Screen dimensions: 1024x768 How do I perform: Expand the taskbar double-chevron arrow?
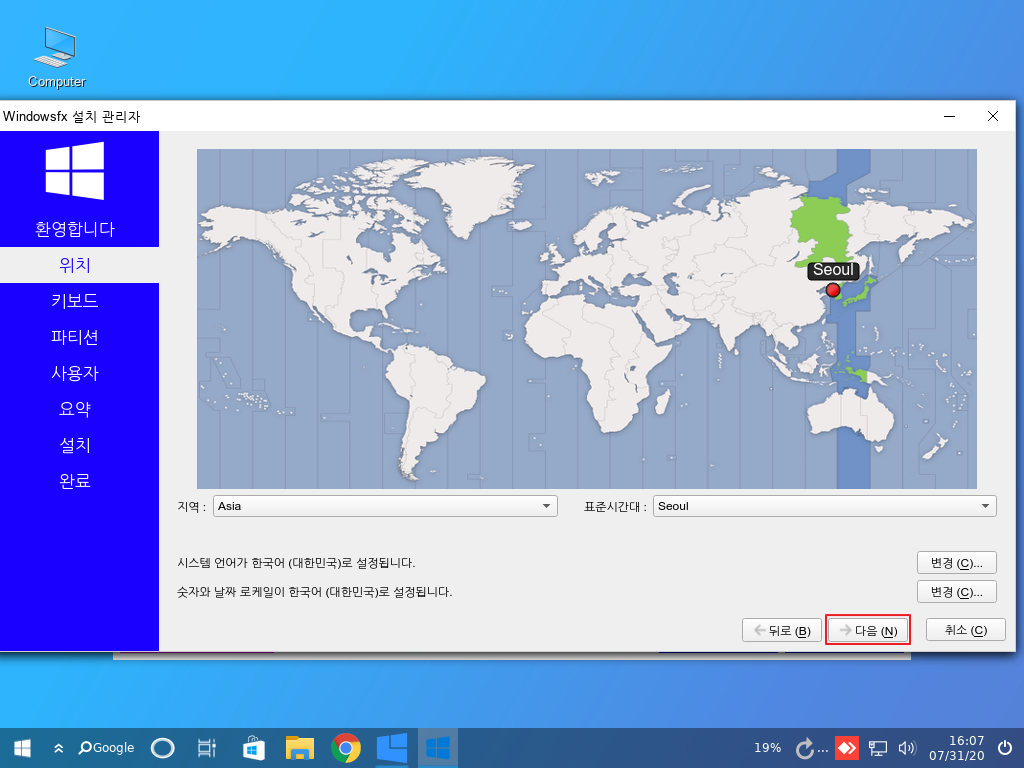58,748
